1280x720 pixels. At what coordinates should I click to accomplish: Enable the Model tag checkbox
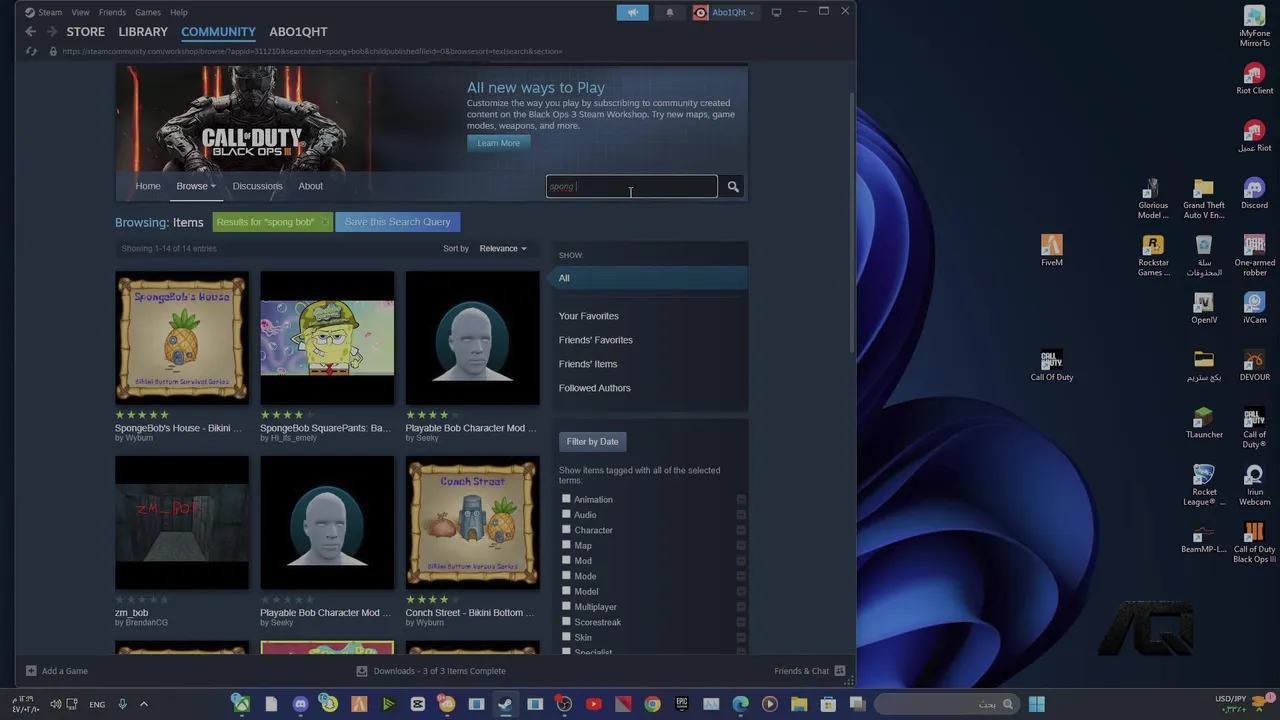(566, 591)
